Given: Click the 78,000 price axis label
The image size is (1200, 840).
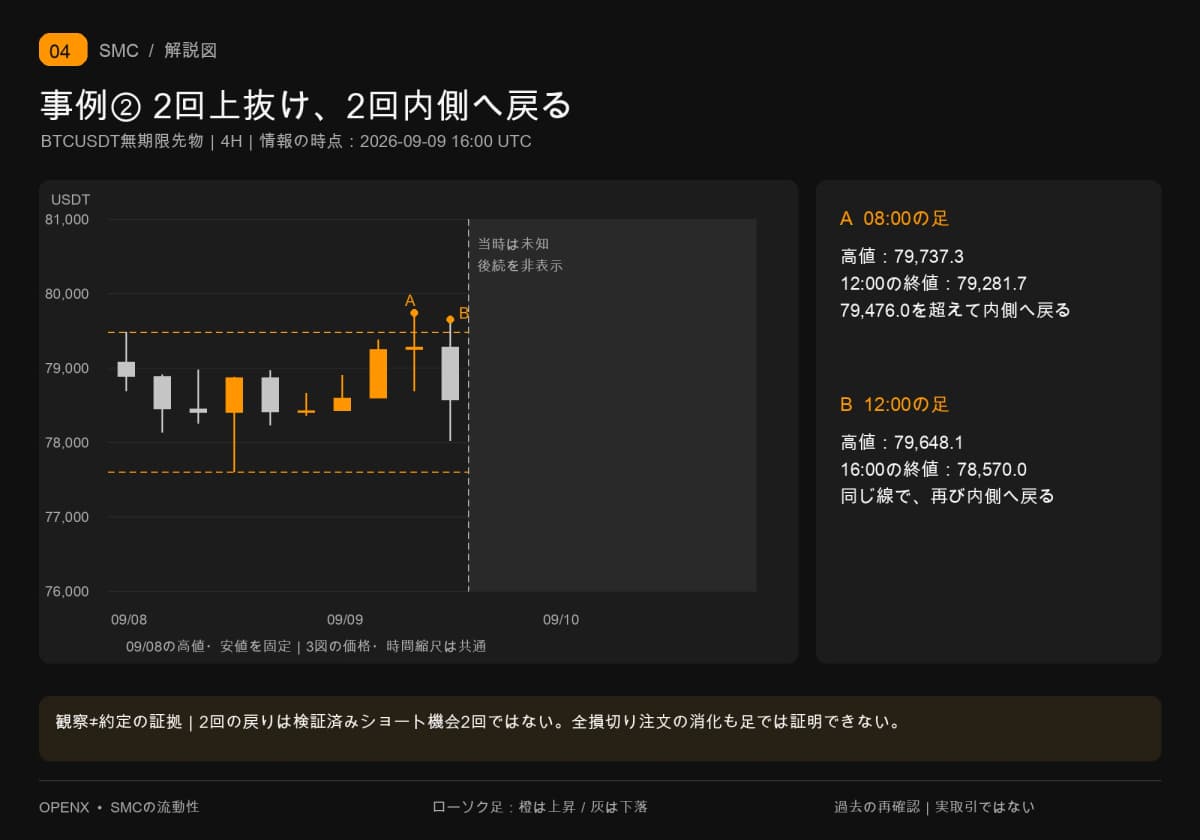Looking at the screenshot, I should pos(68,443).
